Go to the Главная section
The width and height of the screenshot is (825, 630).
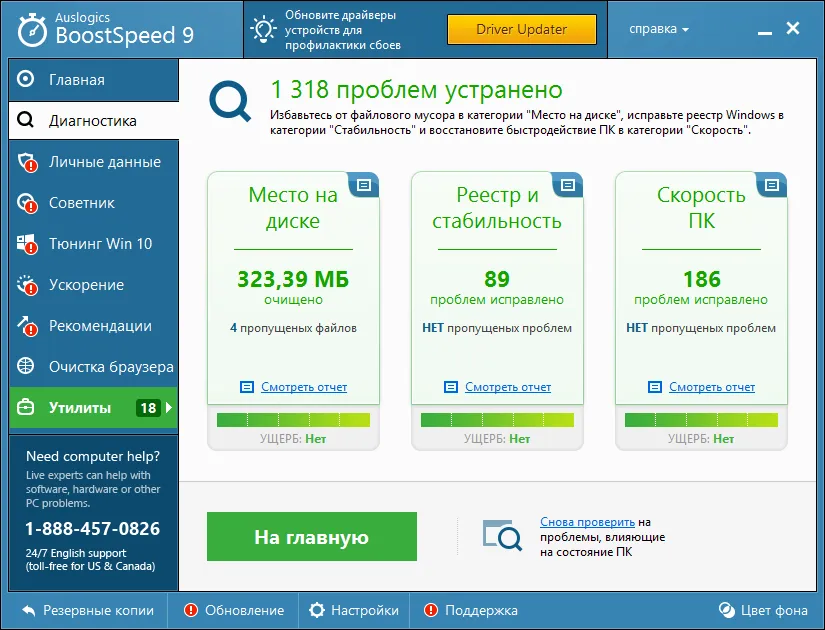[x=94, y=79]
